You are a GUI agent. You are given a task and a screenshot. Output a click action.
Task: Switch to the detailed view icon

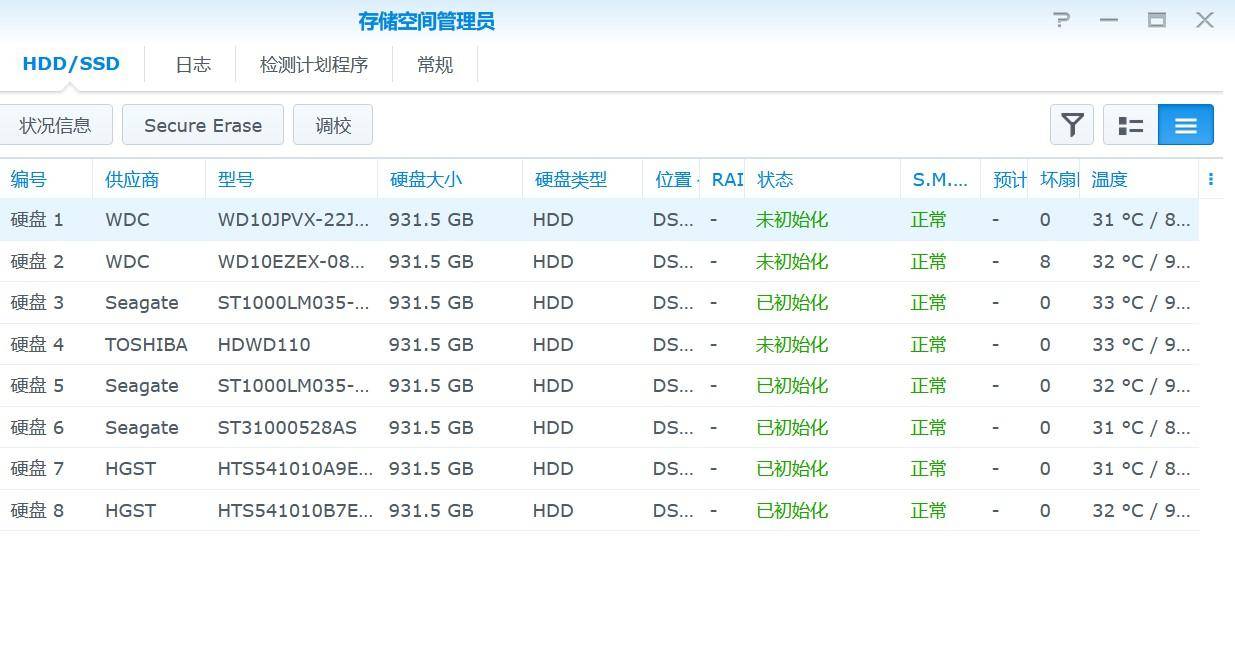tap(1130, 125)
